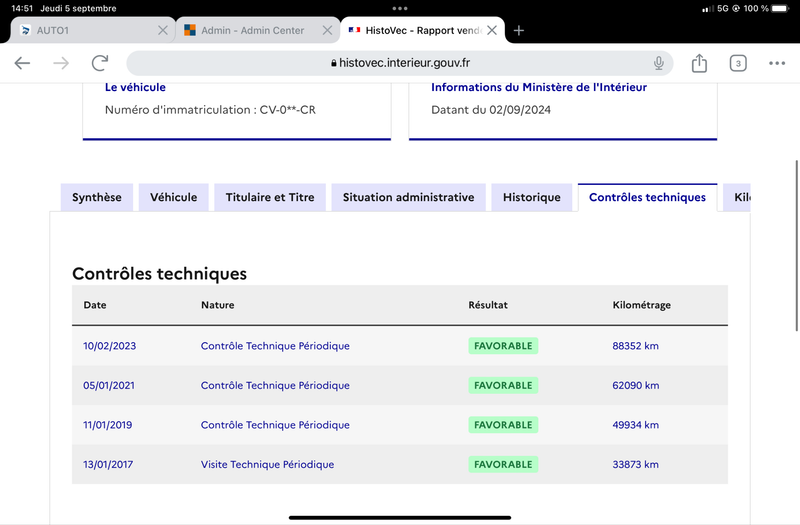Reload the HistoVec page
This screenshot has height=525, width=800.
click(x=100, y=63)
